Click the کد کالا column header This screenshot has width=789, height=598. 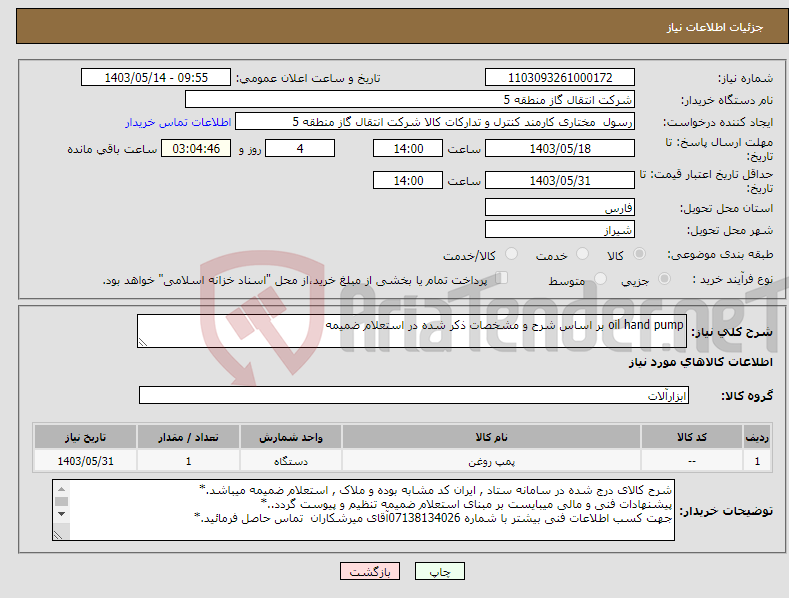pyautogui.click(x=691, y=437)
